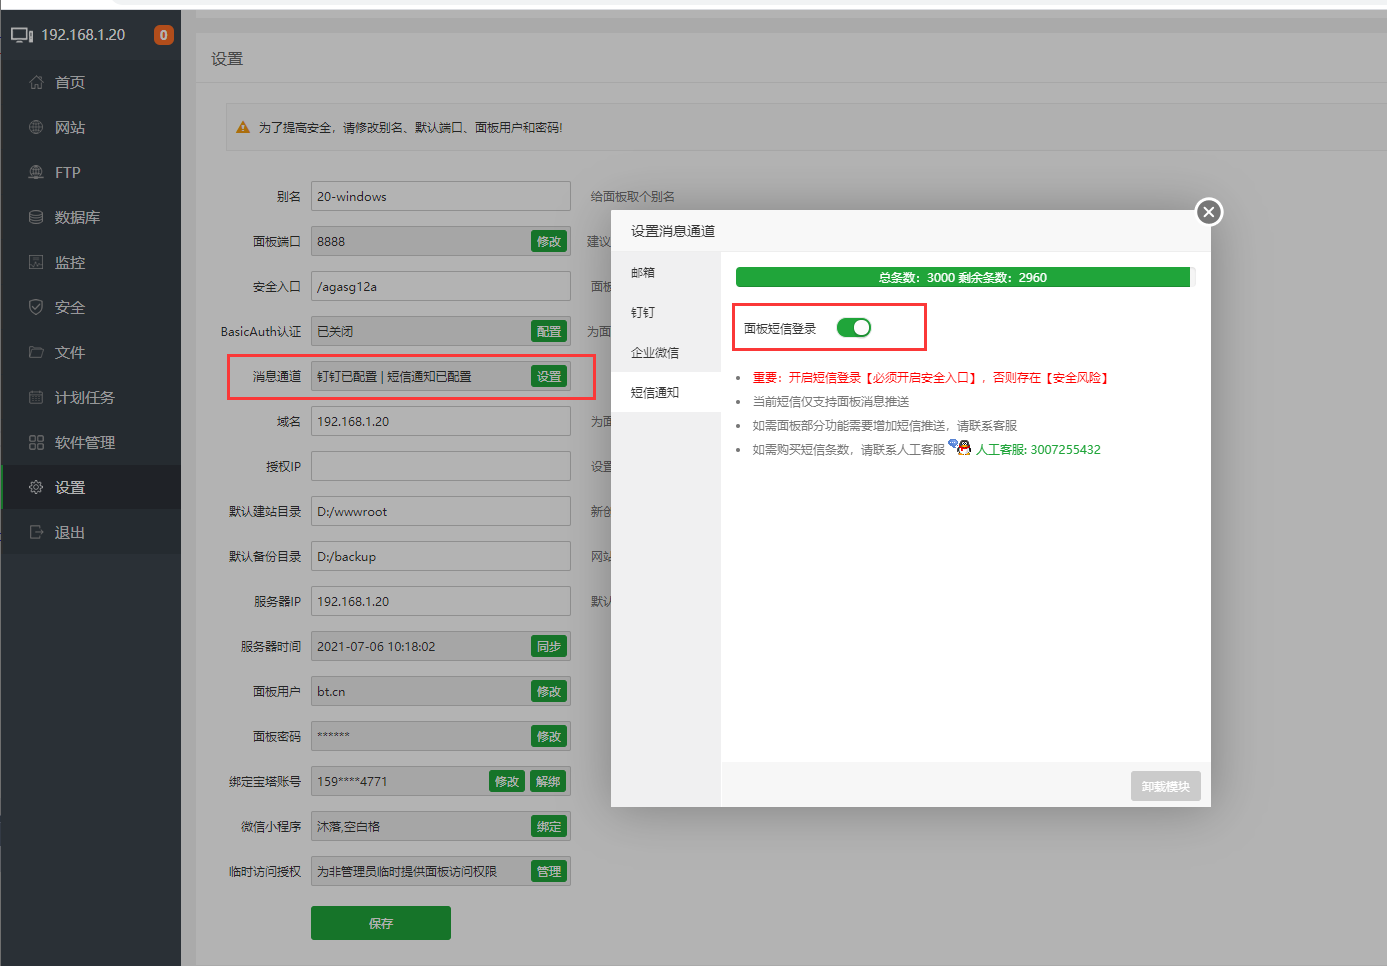Close the 设置消息通道 dialog

(x=1209, y=212)
